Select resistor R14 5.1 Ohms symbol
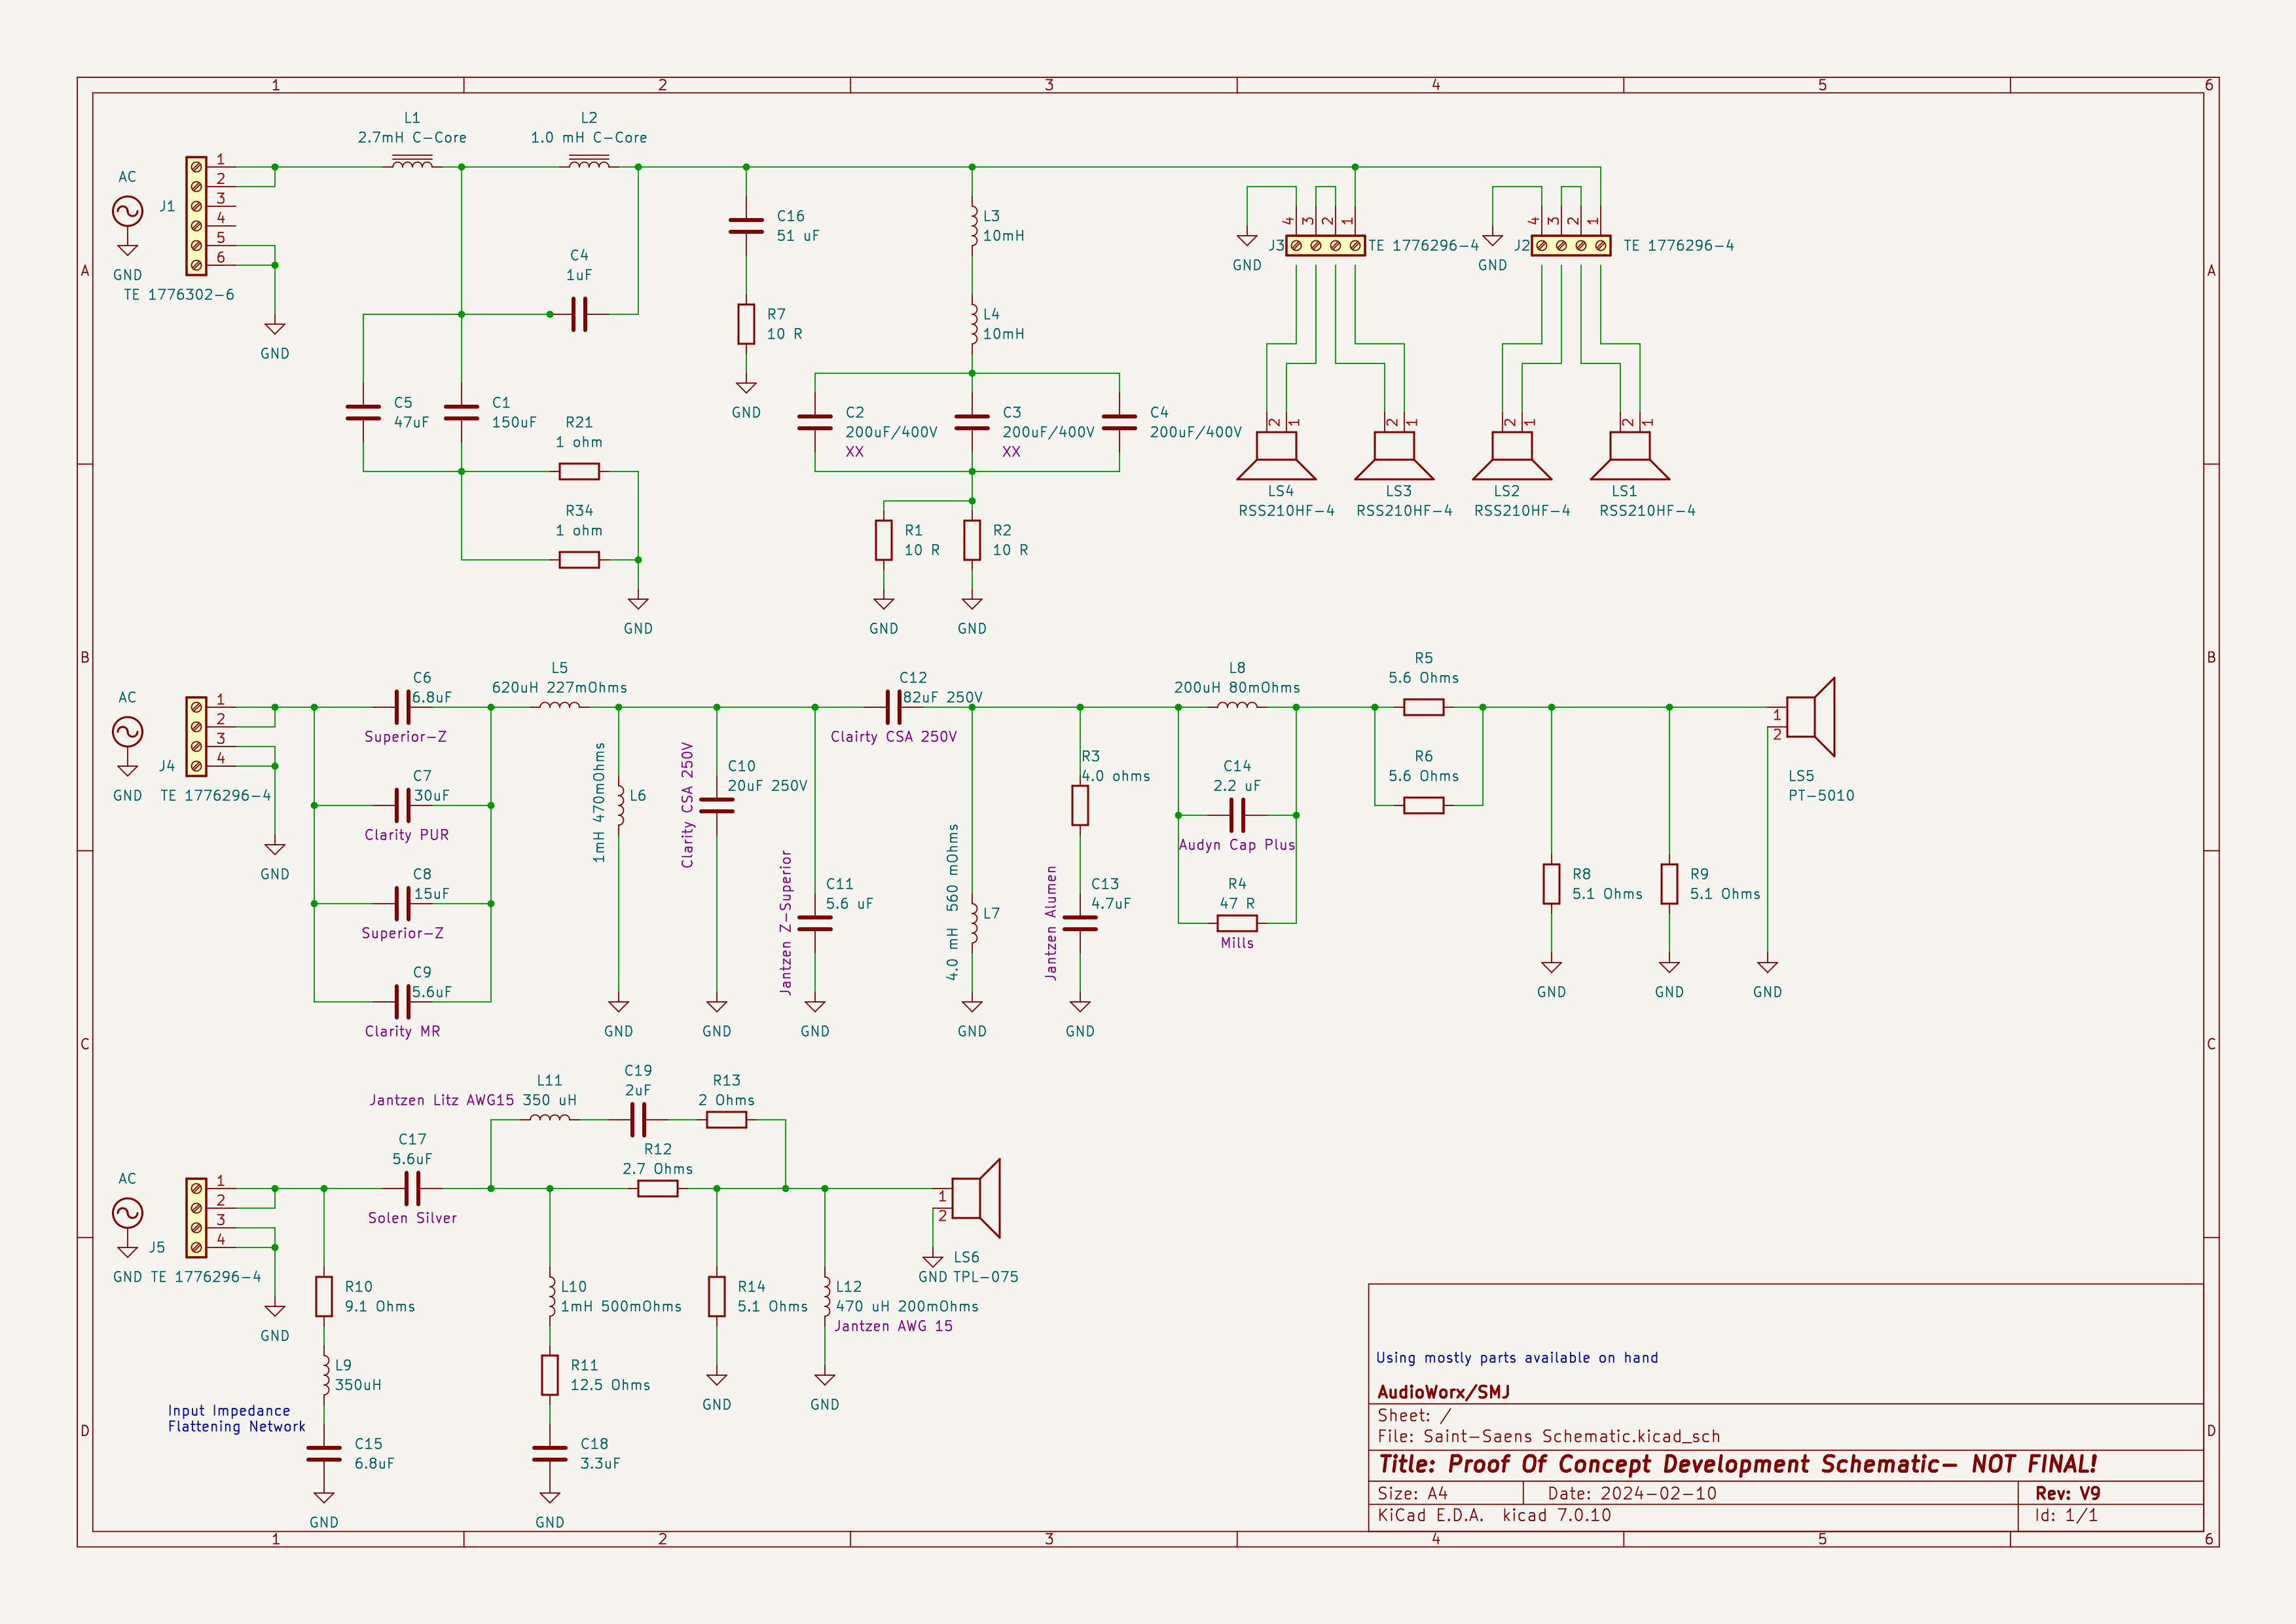 tap(717, 1296)
